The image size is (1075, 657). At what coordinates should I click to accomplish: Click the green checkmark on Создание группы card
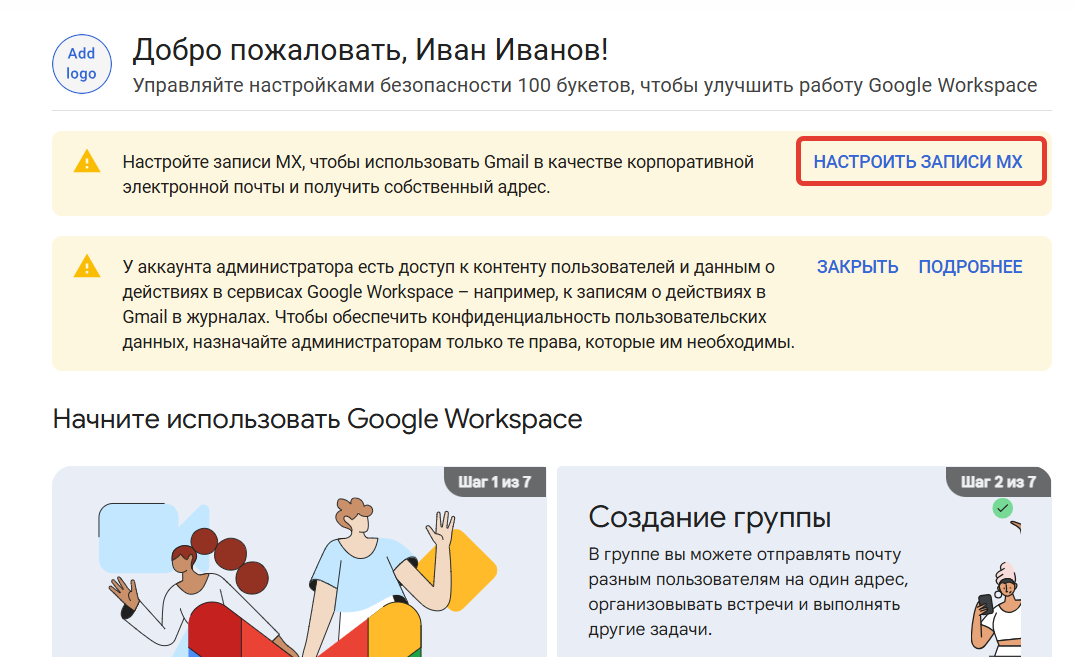click(x=1002, y=508)
